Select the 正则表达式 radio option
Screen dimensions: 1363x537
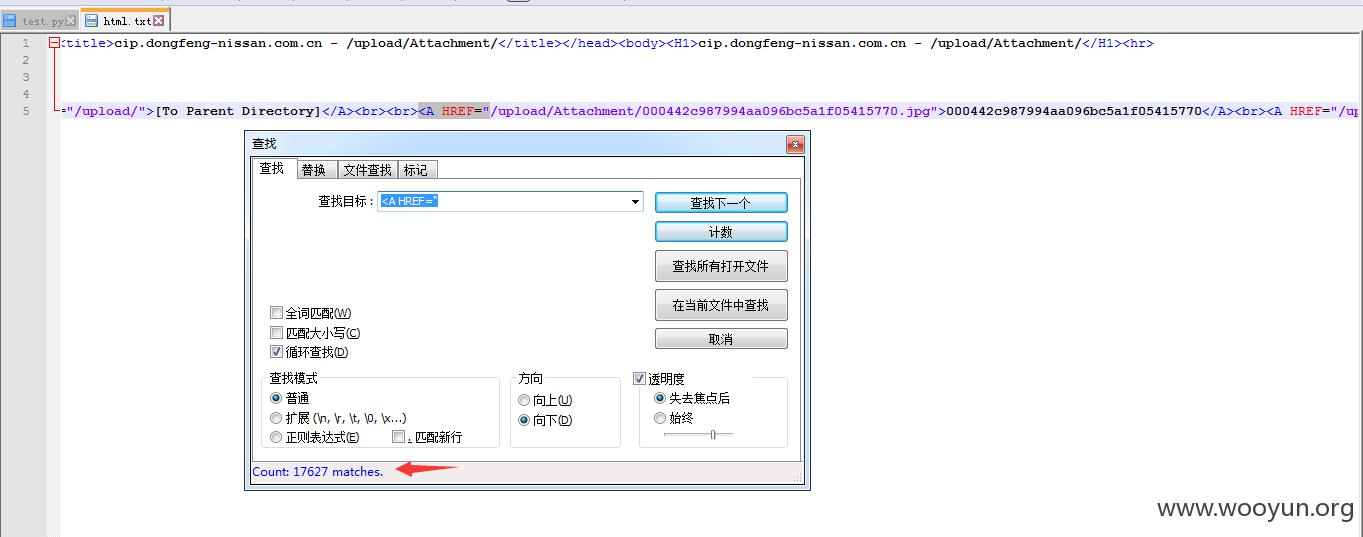pyautogui.click(x=276, y=437)
